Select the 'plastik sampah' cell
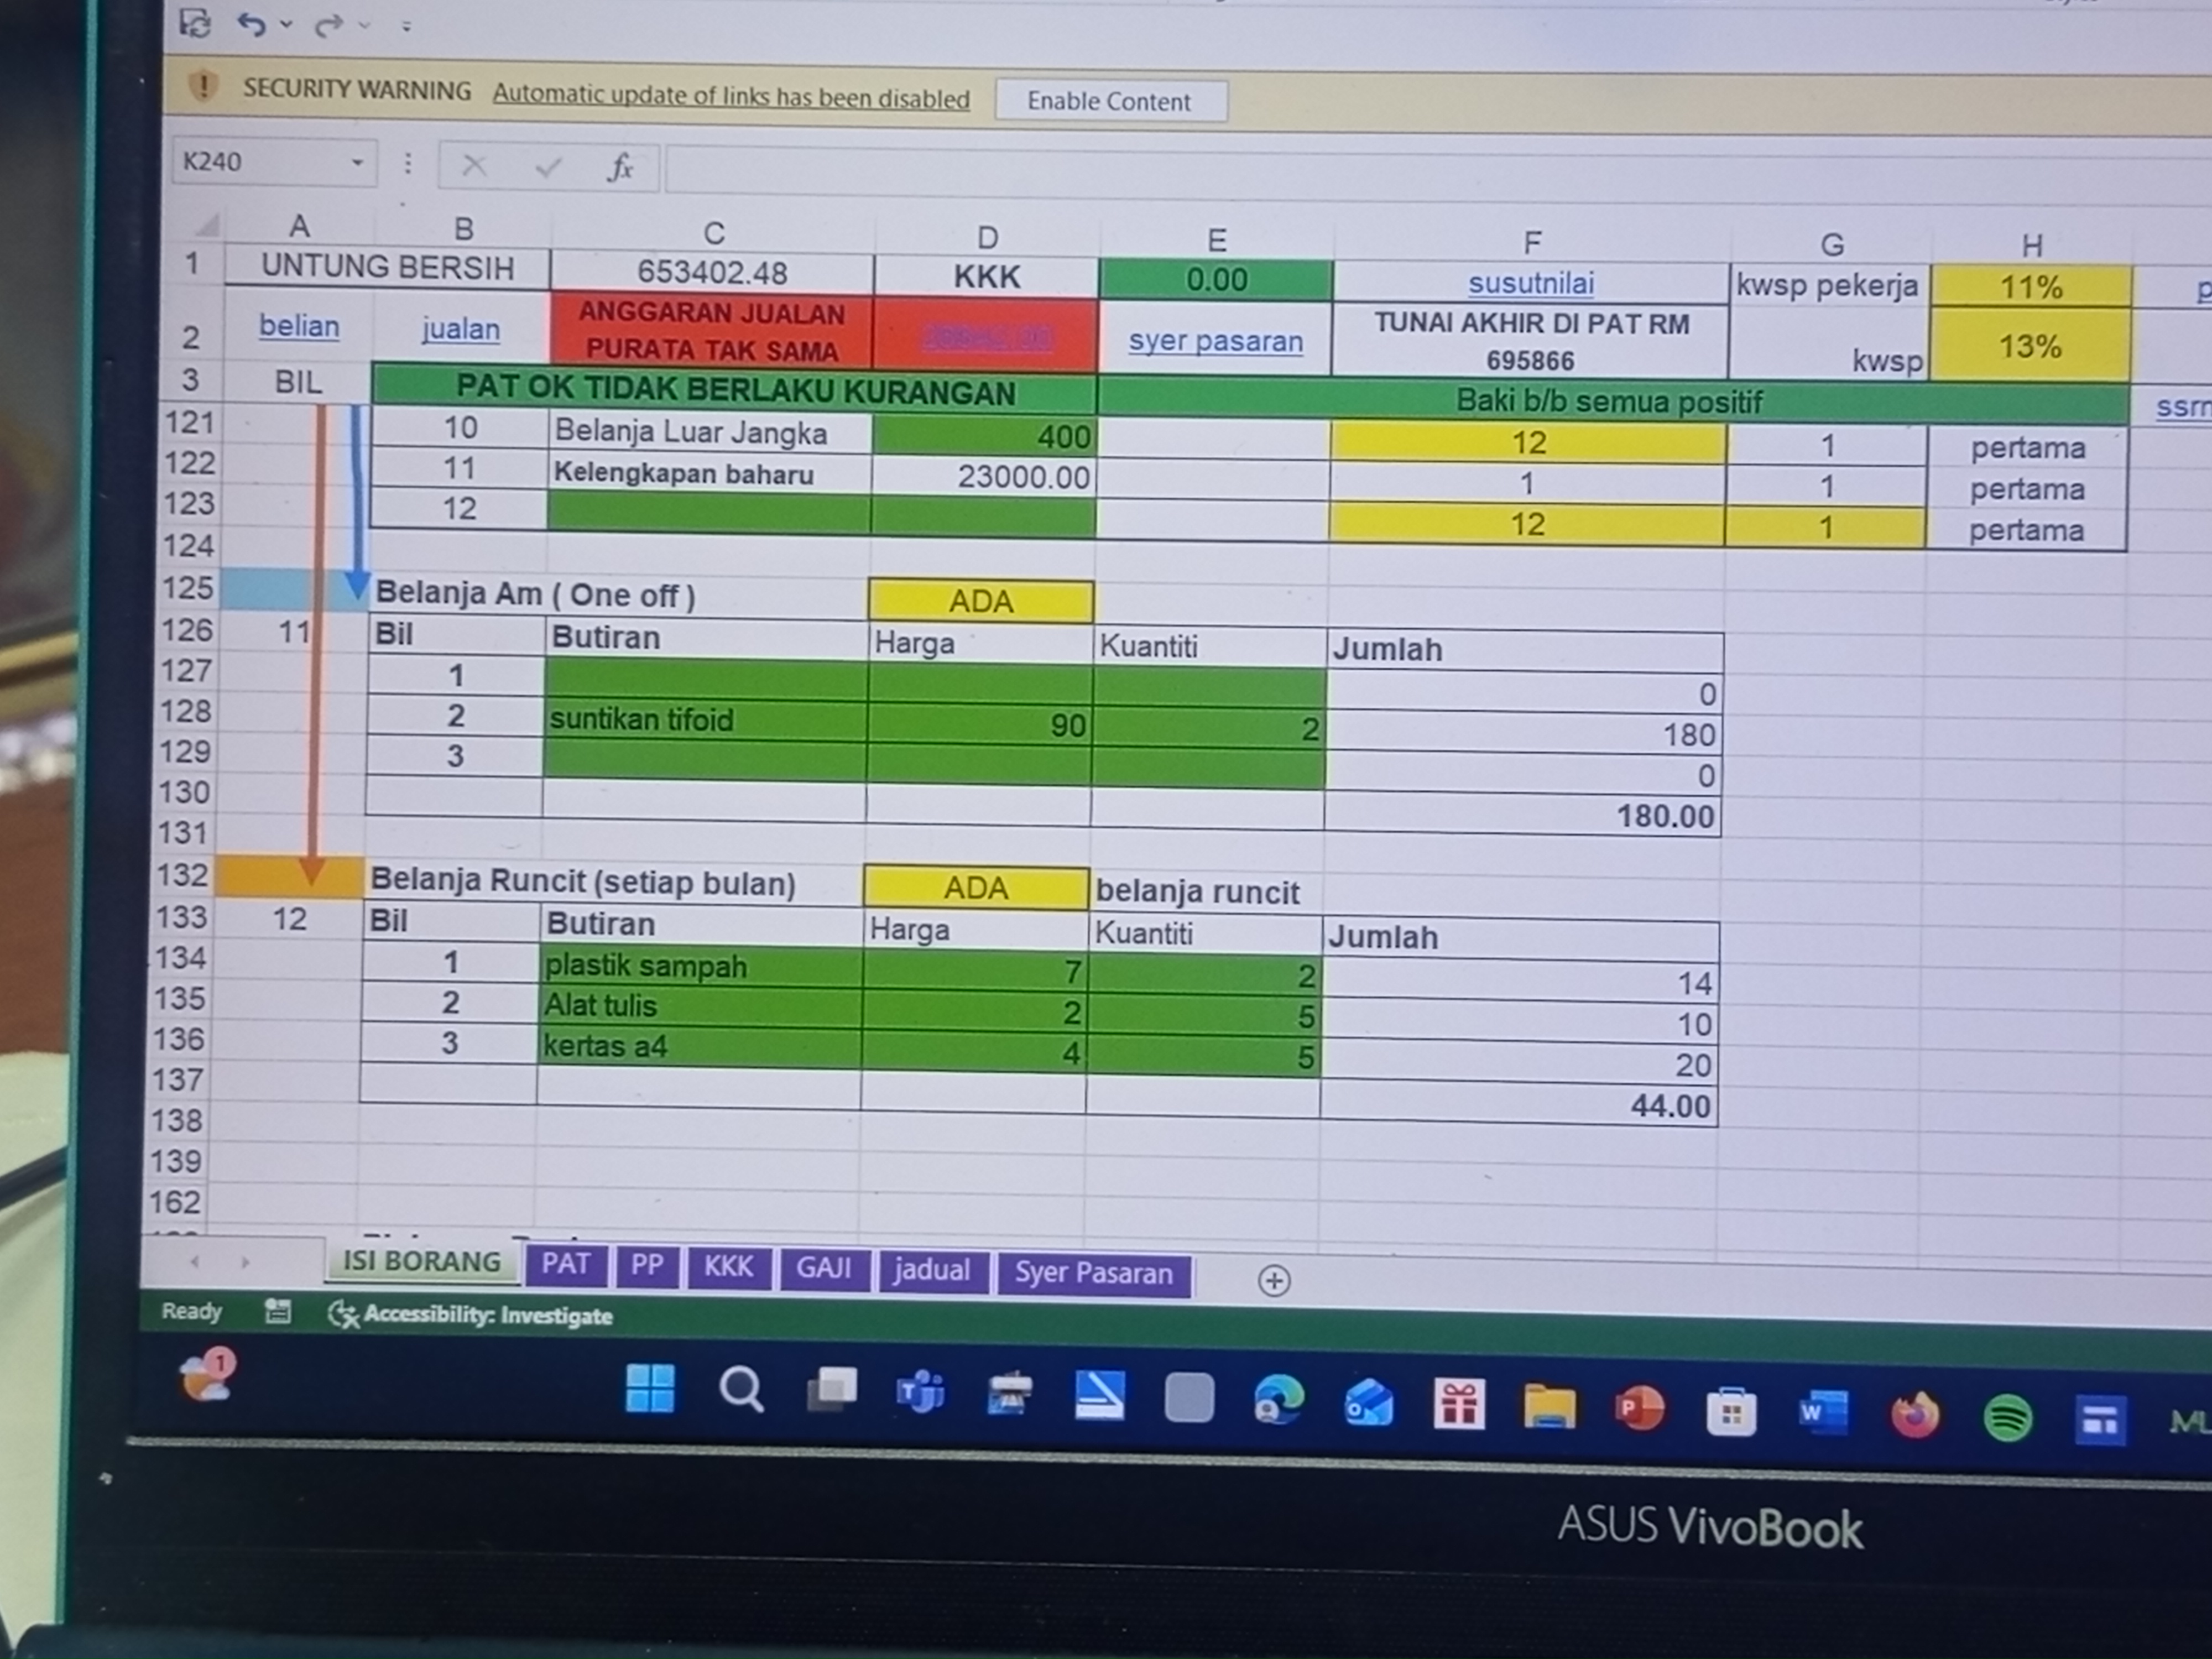Viewport: 2212px width, 1659px height. (x=701, y=966)
